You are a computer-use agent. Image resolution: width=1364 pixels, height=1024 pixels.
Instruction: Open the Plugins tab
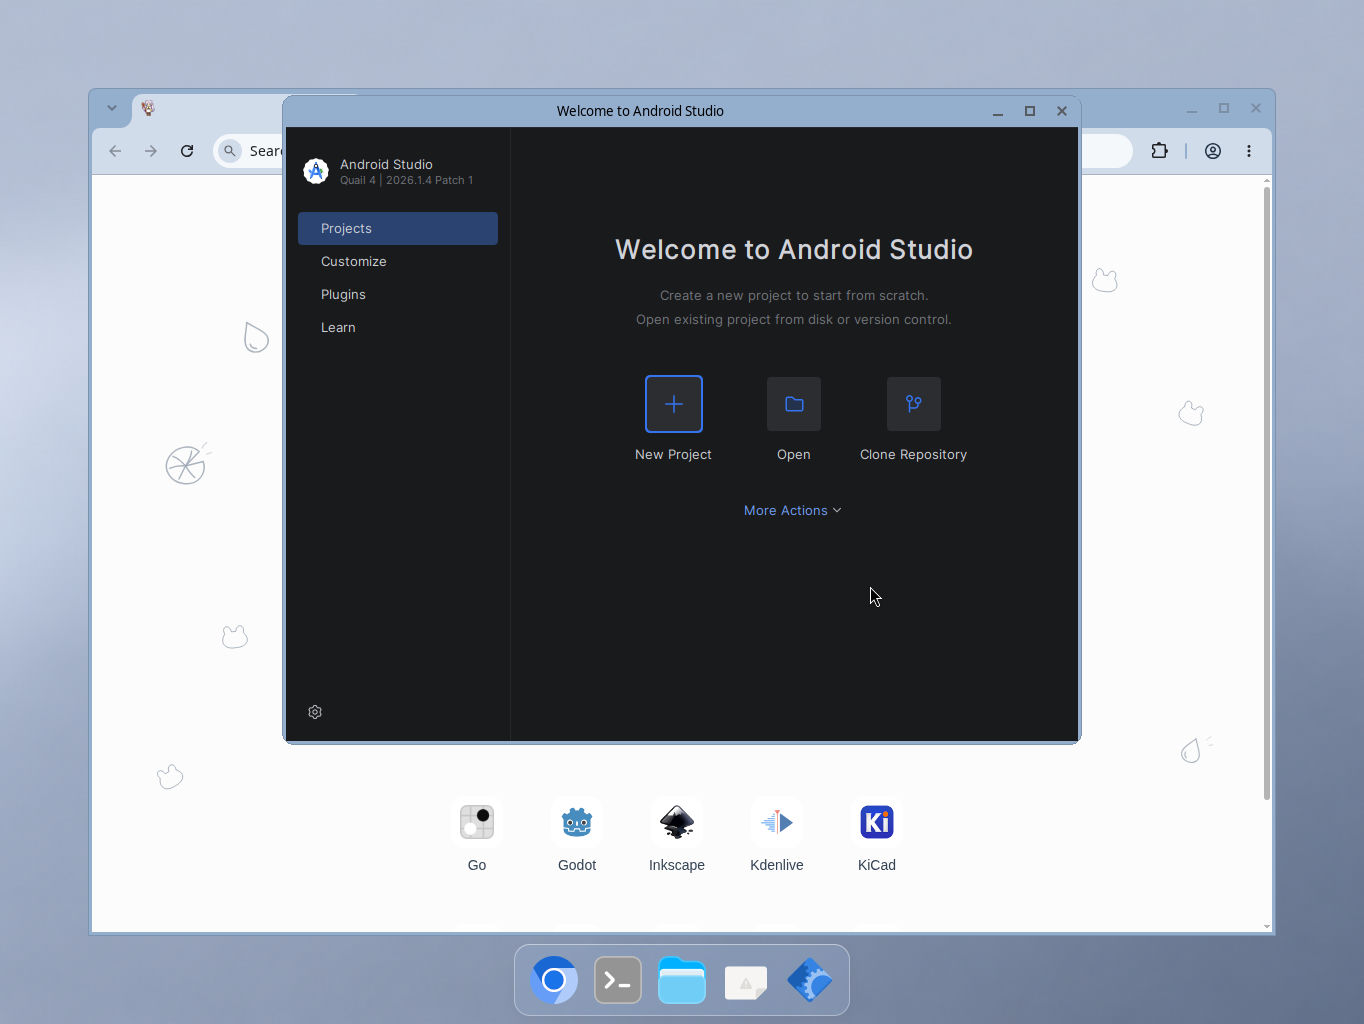click(x=398, y=294)
